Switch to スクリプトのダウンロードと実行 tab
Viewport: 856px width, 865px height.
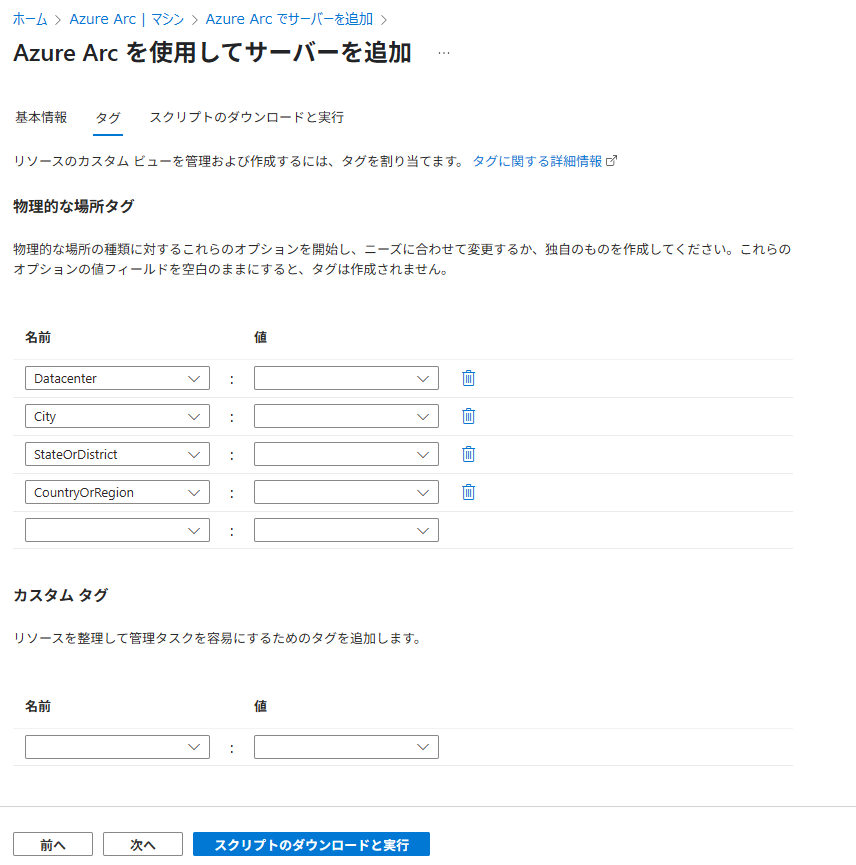pos(247,118)
